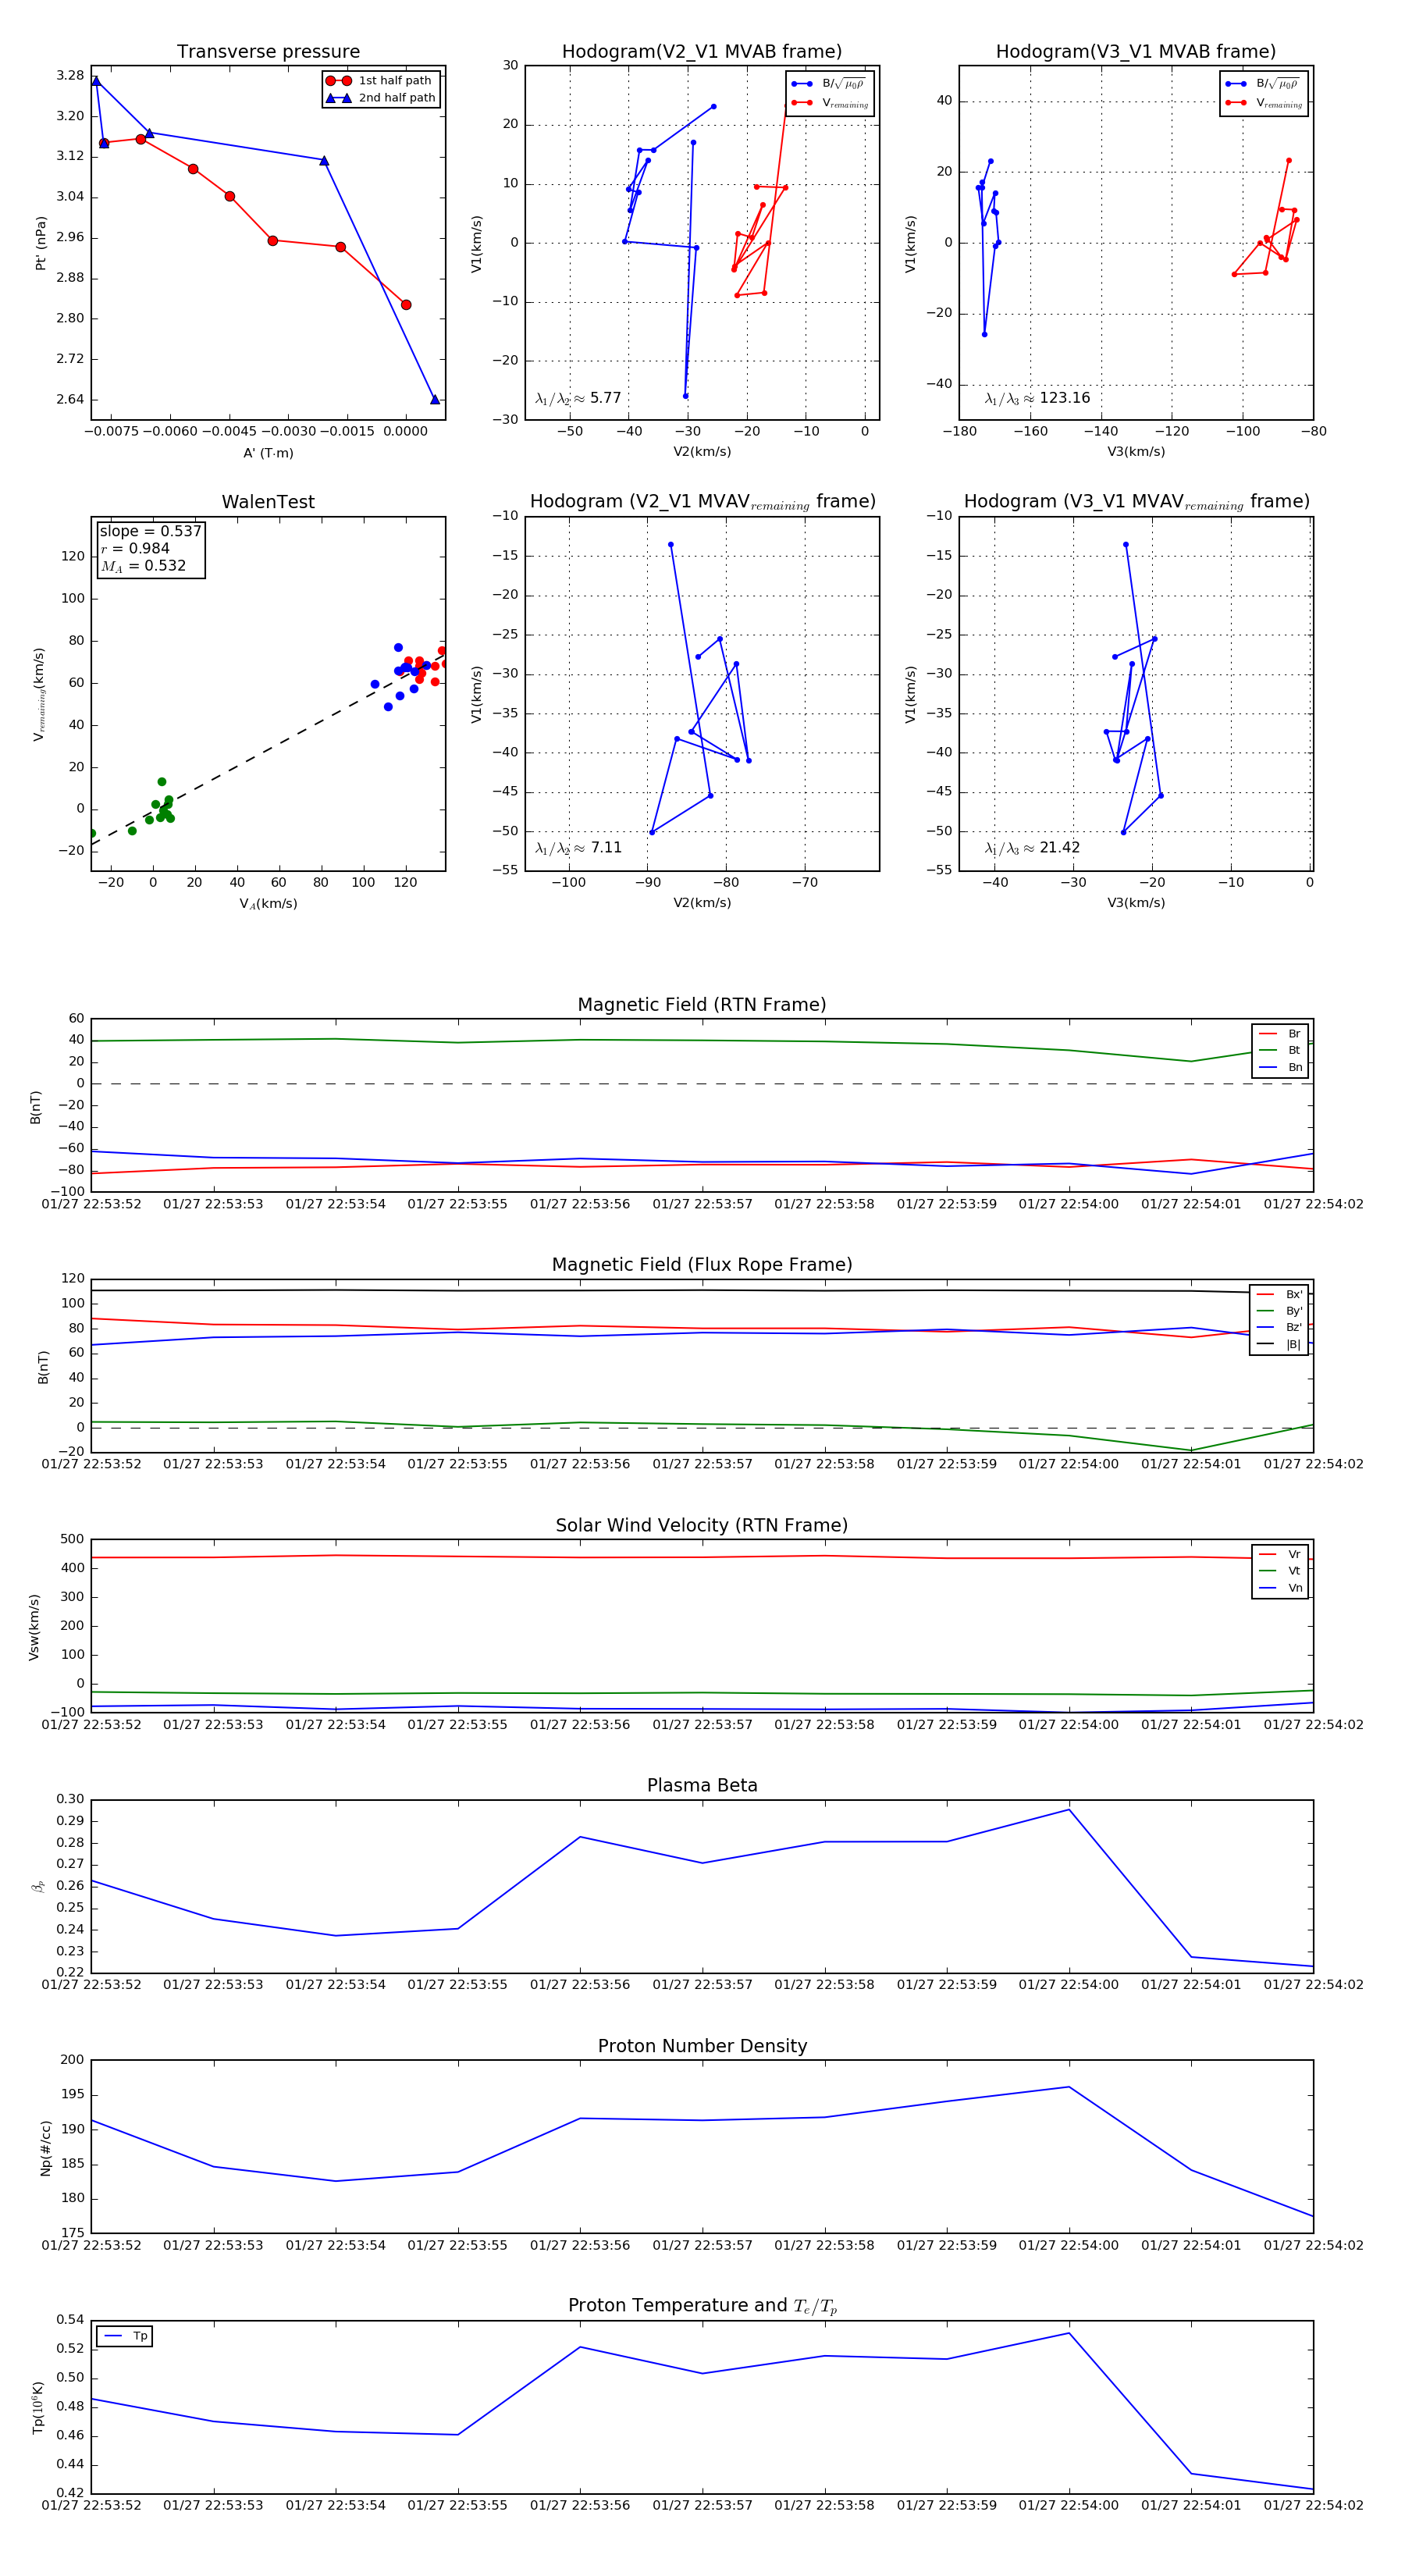Click the "0.30" tick label on Plasma Beta

pos(70,1799)
